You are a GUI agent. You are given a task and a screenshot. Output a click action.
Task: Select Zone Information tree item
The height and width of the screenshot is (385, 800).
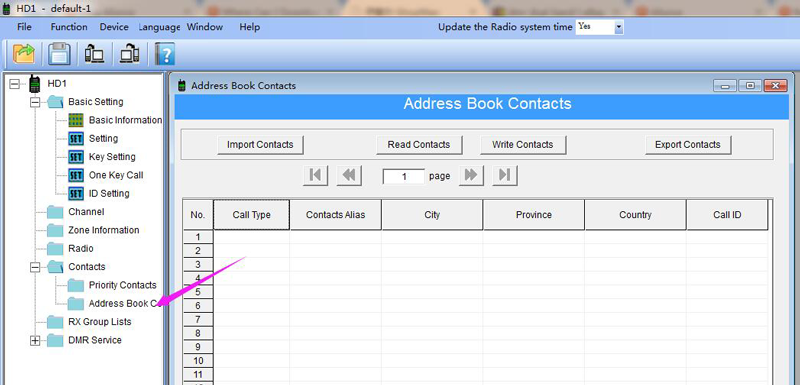click(x=104, y=230)
